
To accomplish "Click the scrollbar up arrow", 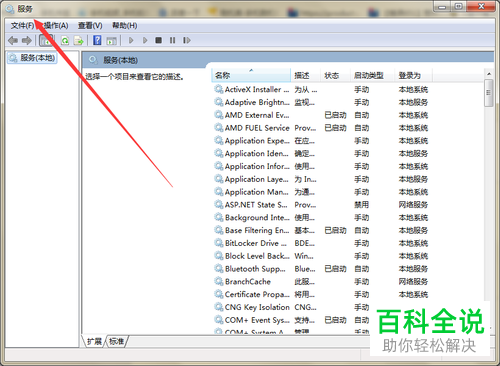I will tap(489, 74).
